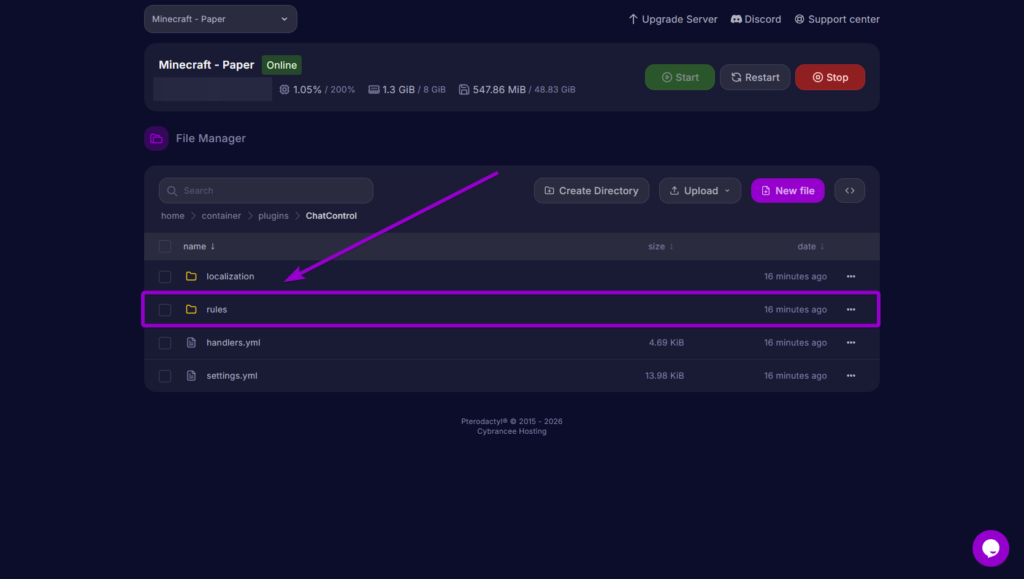Click the Support center globe icon
Screen dimensions: 1024x579
tap(798, 18)
